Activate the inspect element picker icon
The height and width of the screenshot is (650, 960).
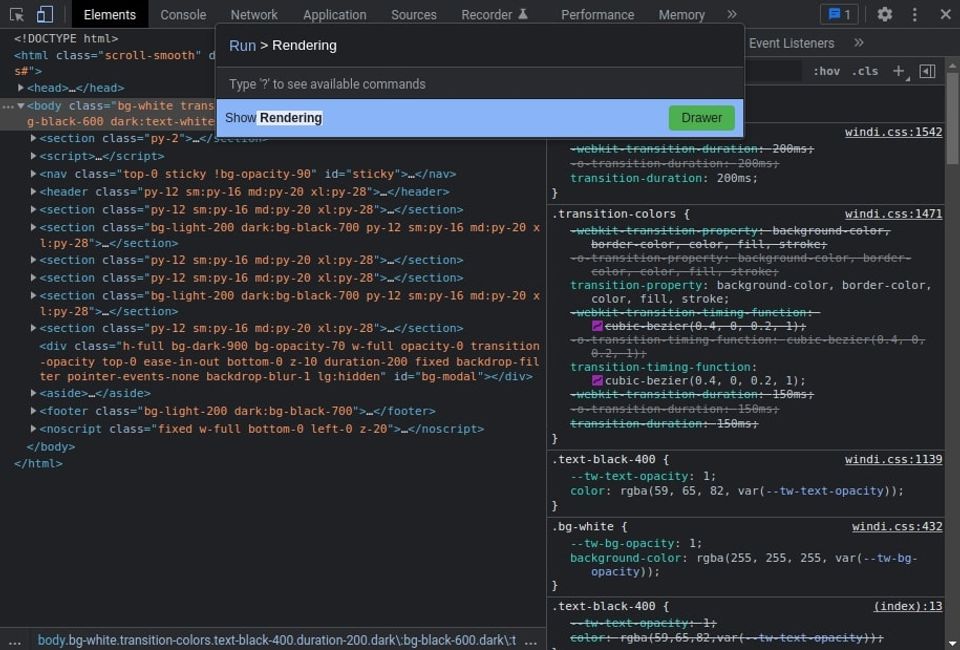tap(17, 15)
